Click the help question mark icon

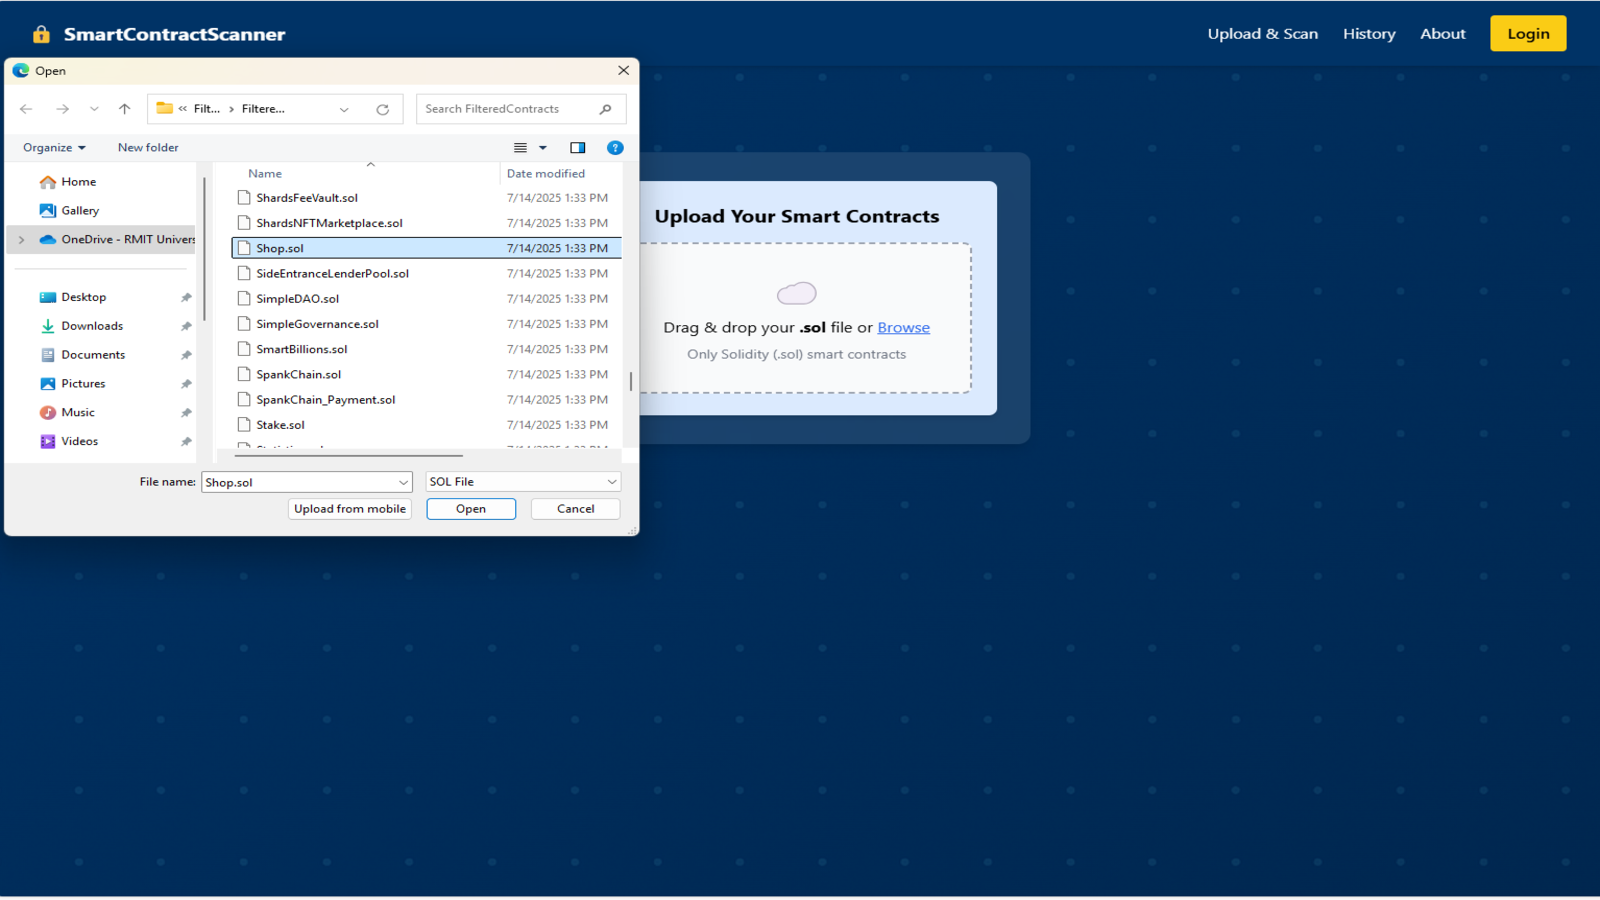615,148
